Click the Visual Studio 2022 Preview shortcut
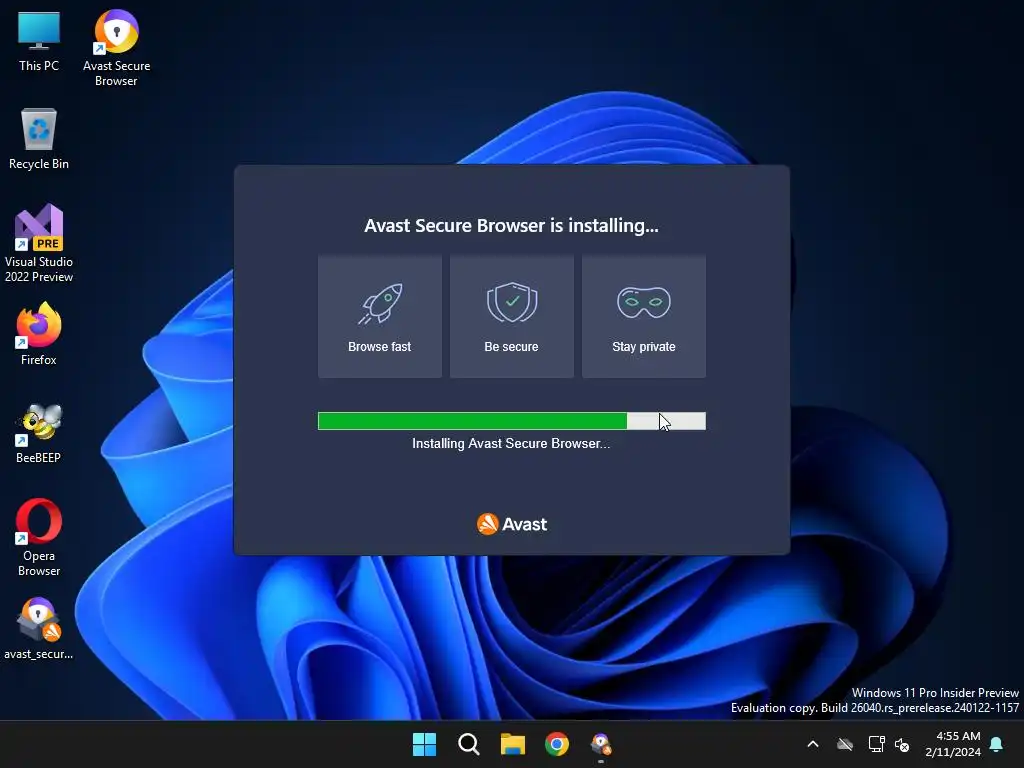Viewport: 1024px width, 768px height. (39, 243)
